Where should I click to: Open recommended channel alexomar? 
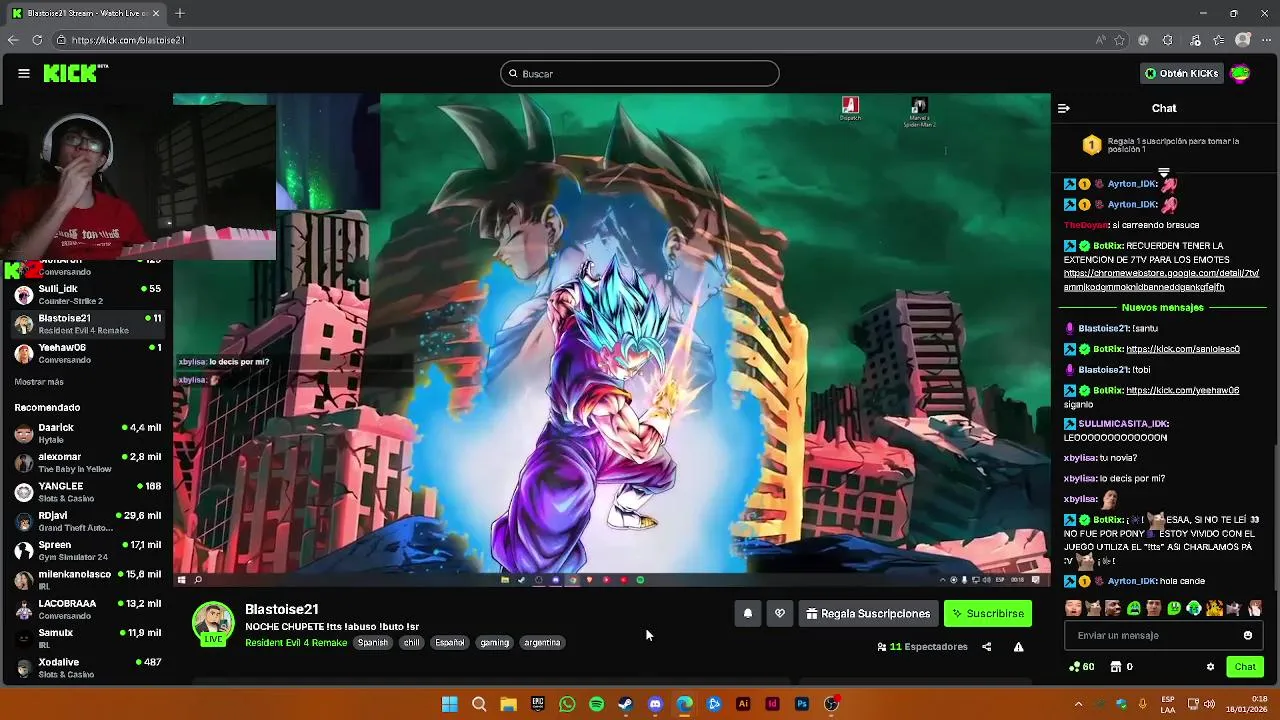pyautogui.click(x=87, y=462)
